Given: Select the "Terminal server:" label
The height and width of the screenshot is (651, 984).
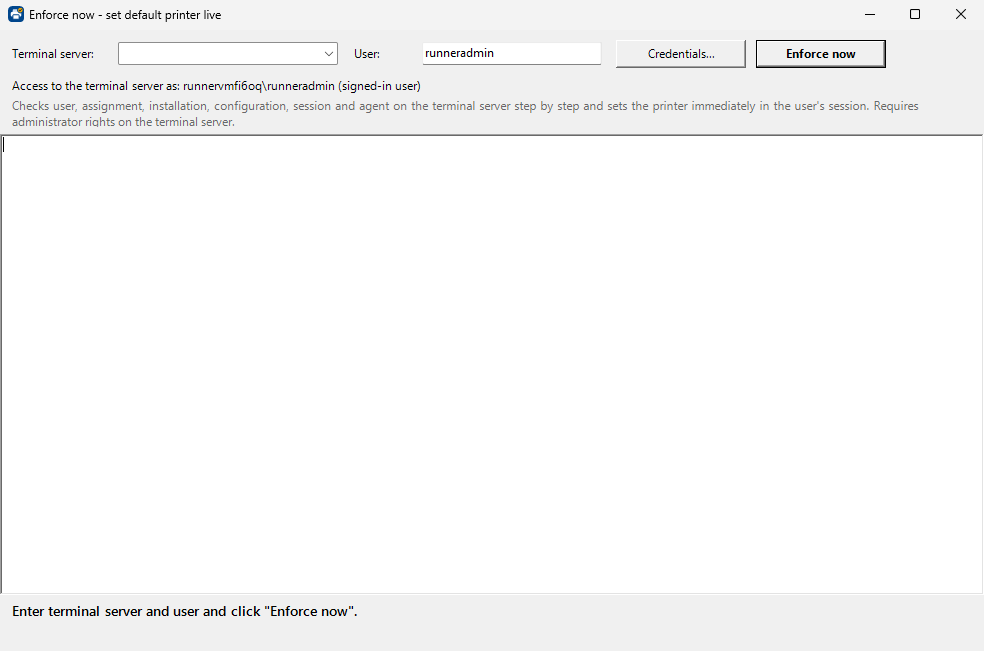Looking at the screenshot, I should 53,54.
